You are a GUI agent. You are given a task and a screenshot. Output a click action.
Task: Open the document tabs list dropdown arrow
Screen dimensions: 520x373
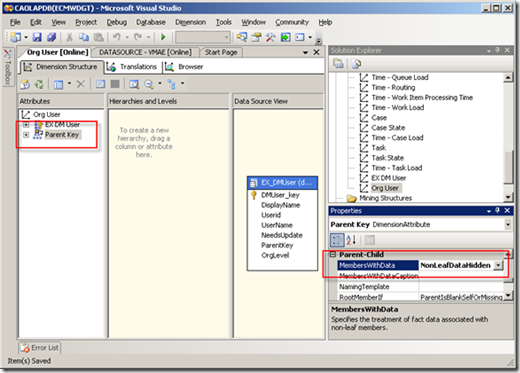pyautogui.click(x=305, y=53)
